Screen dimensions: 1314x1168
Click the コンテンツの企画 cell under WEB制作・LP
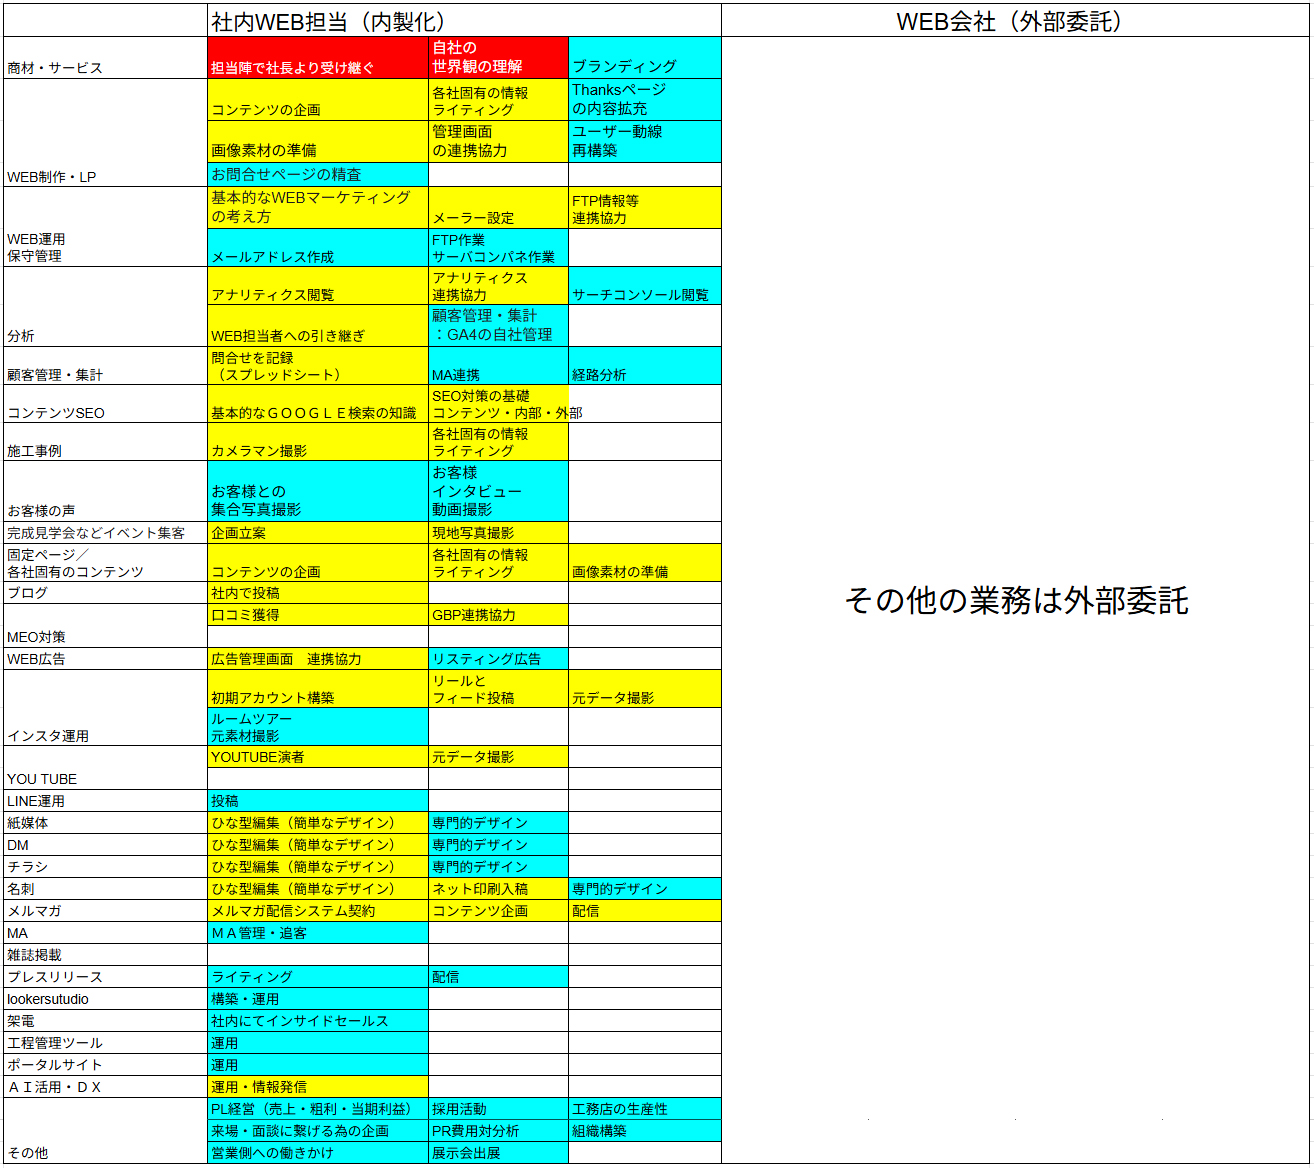pyautogui.click(x=262, y=108)
